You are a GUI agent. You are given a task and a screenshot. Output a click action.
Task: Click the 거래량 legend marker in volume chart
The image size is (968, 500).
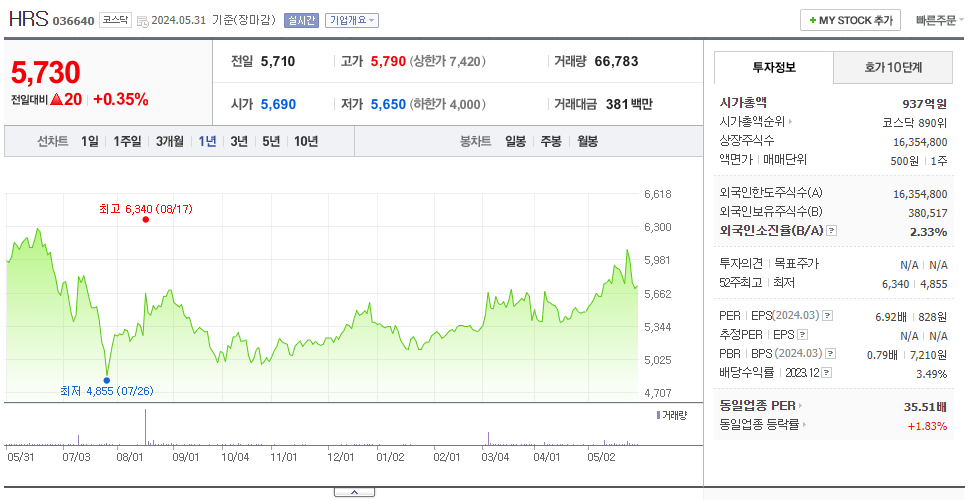click(658, 415)
